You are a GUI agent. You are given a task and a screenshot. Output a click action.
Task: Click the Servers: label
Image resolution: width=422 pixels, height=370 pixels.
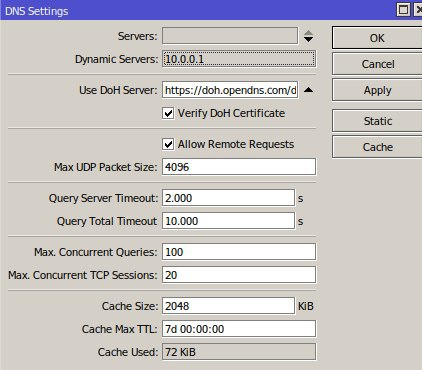(x=137, y=36)
